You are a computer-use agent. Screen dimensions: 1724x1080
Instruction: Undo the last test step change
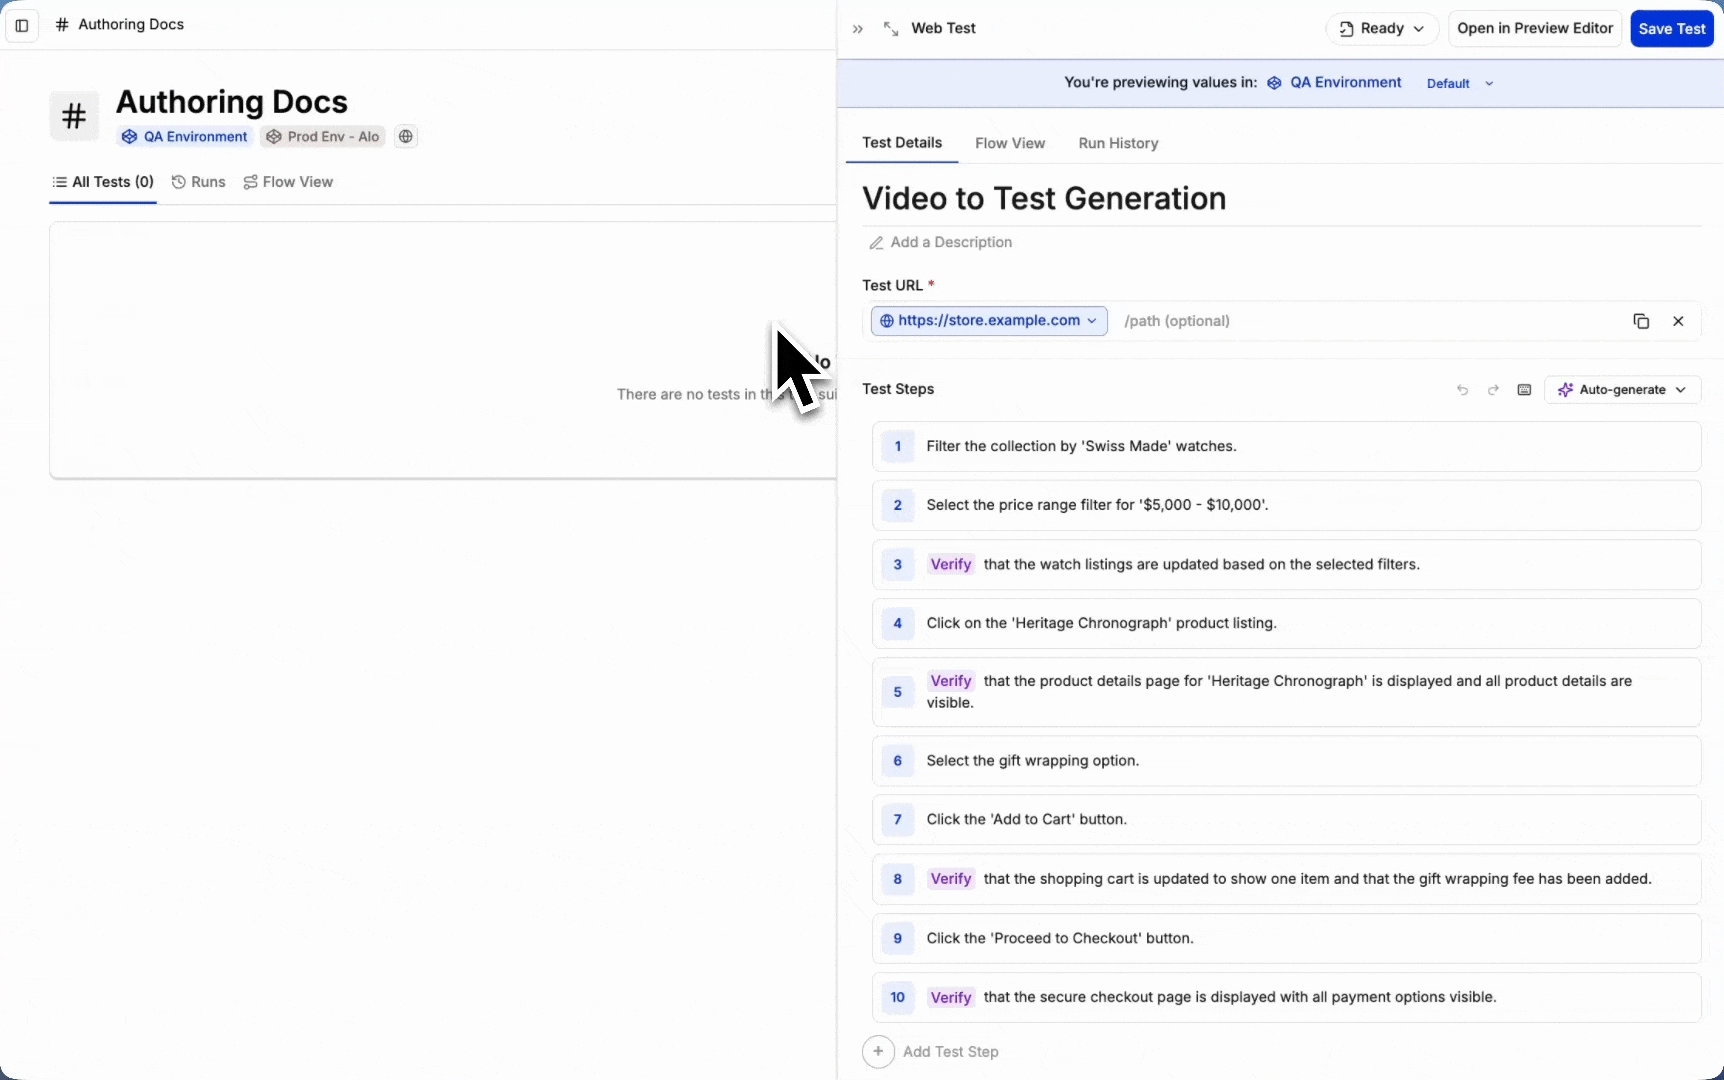tap(1463, 390)
